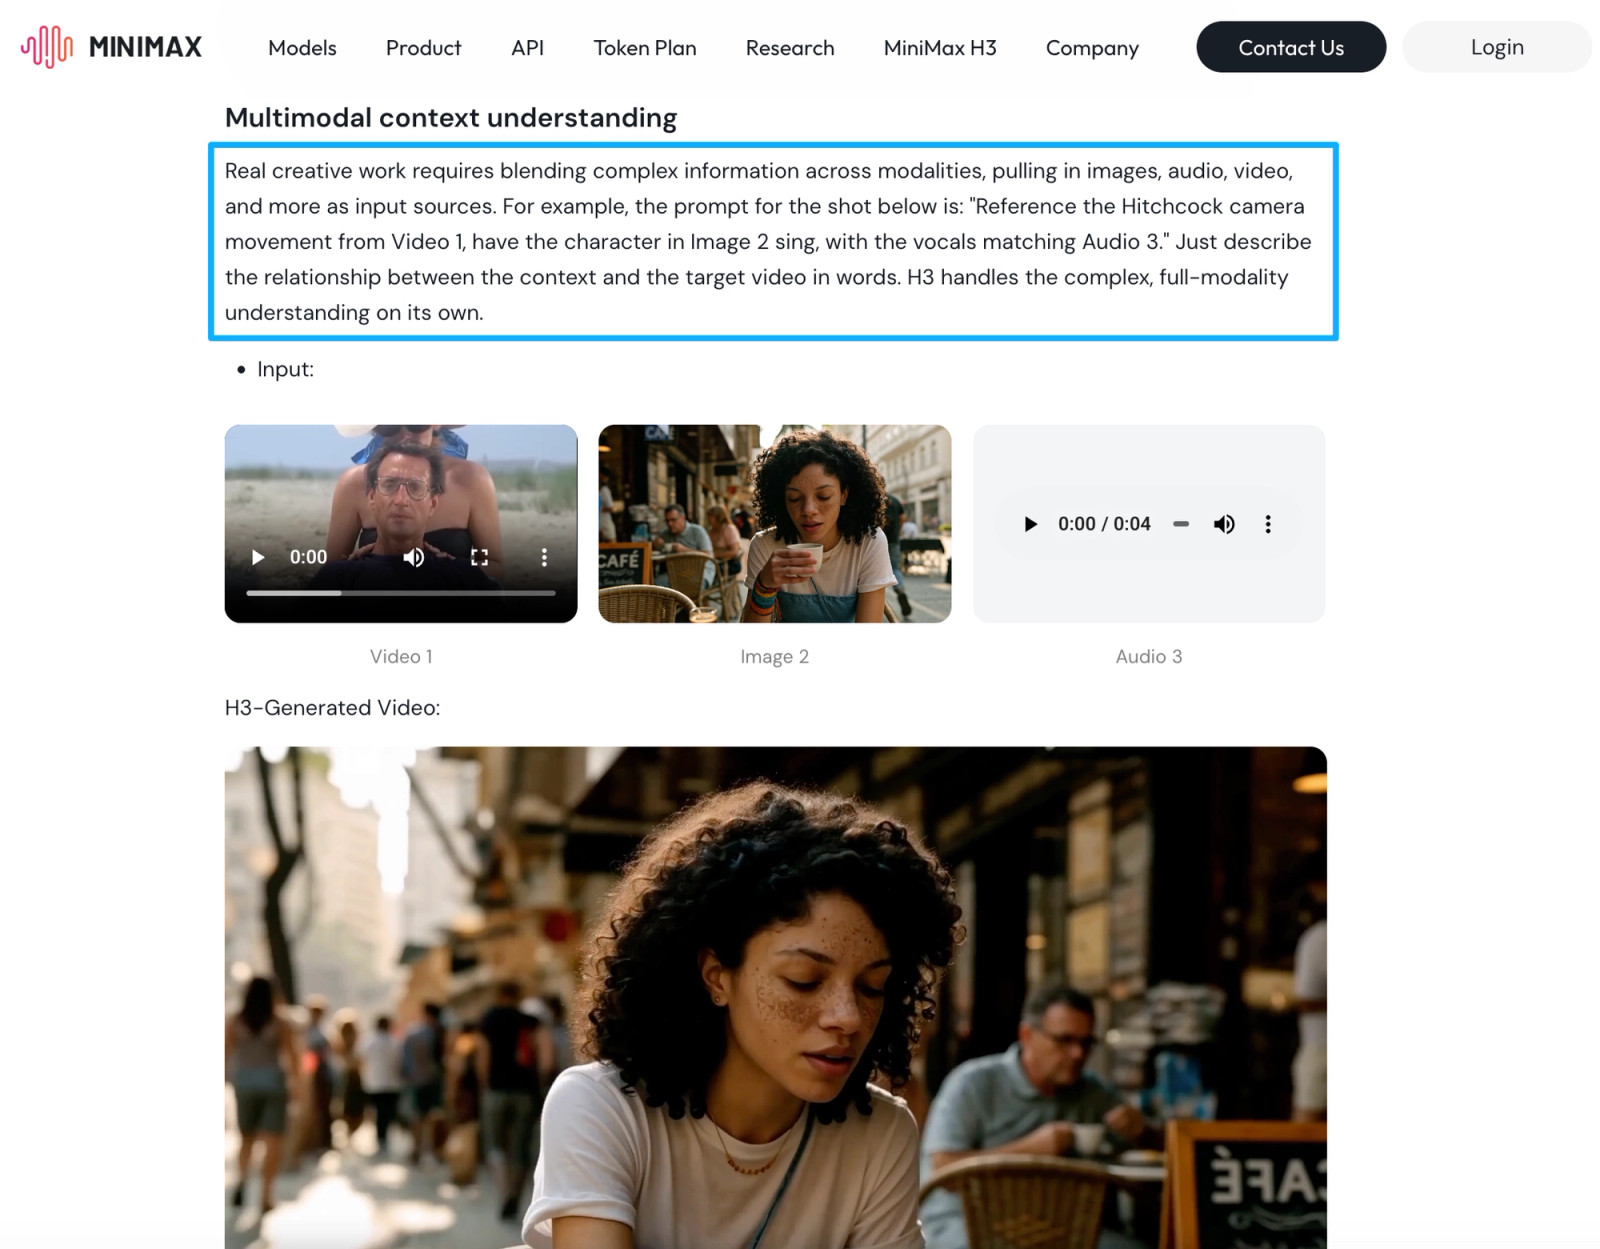Go to Token Plan page

coord(644,48)
